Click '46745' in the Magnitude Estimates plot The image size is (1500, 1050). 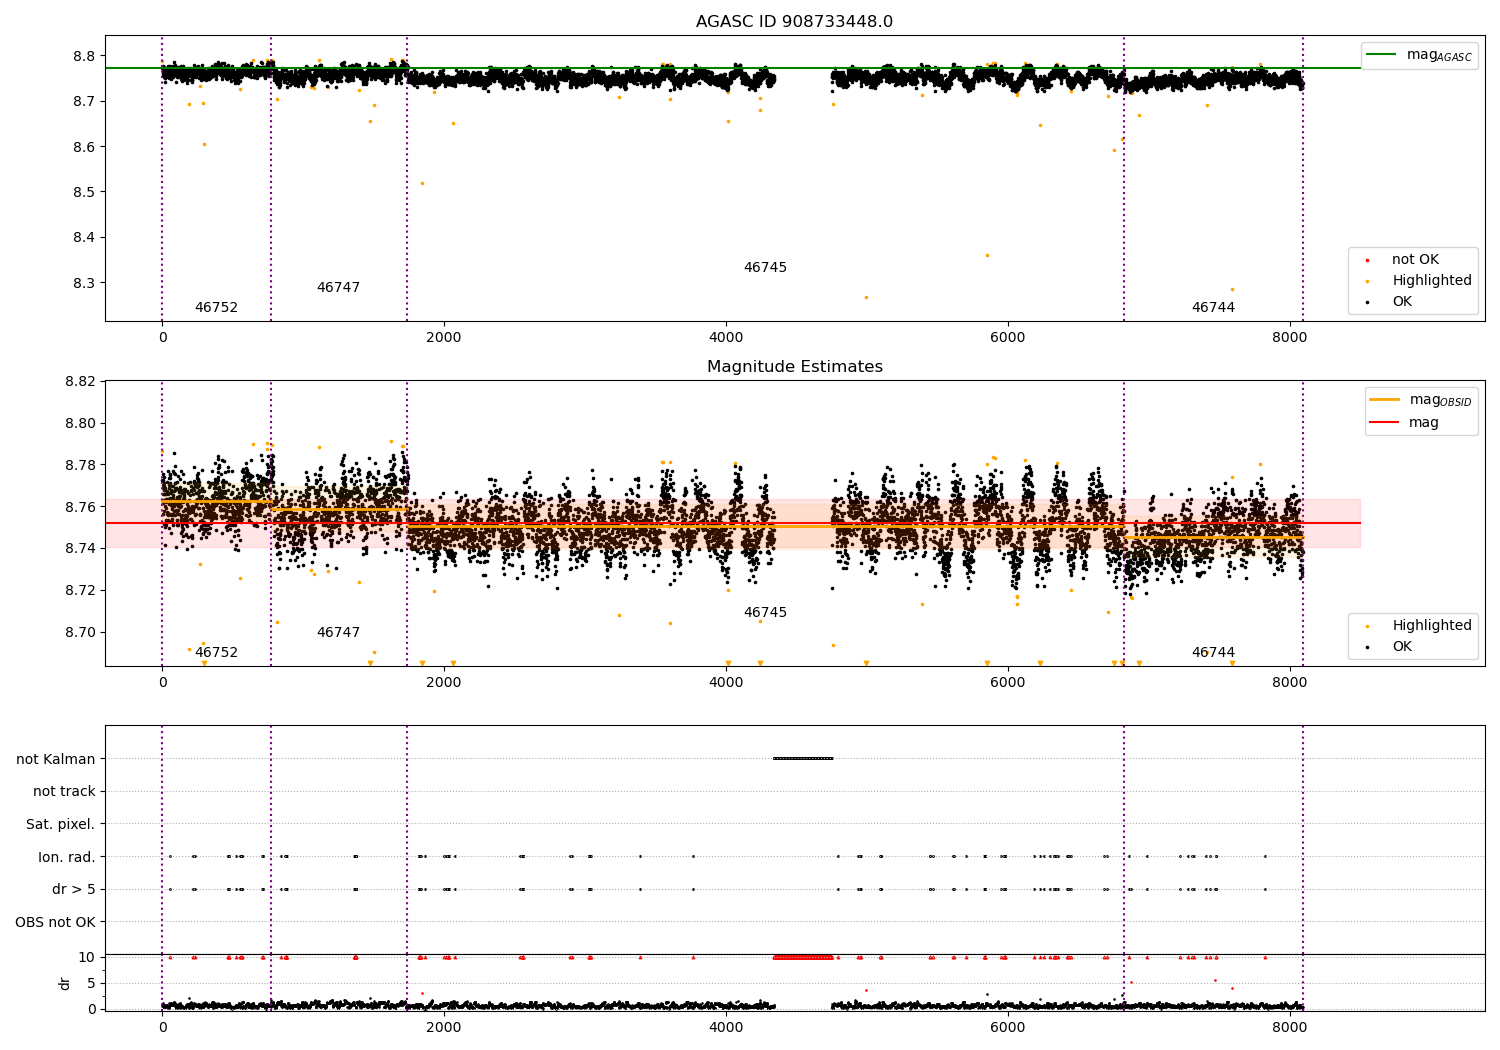765,613
